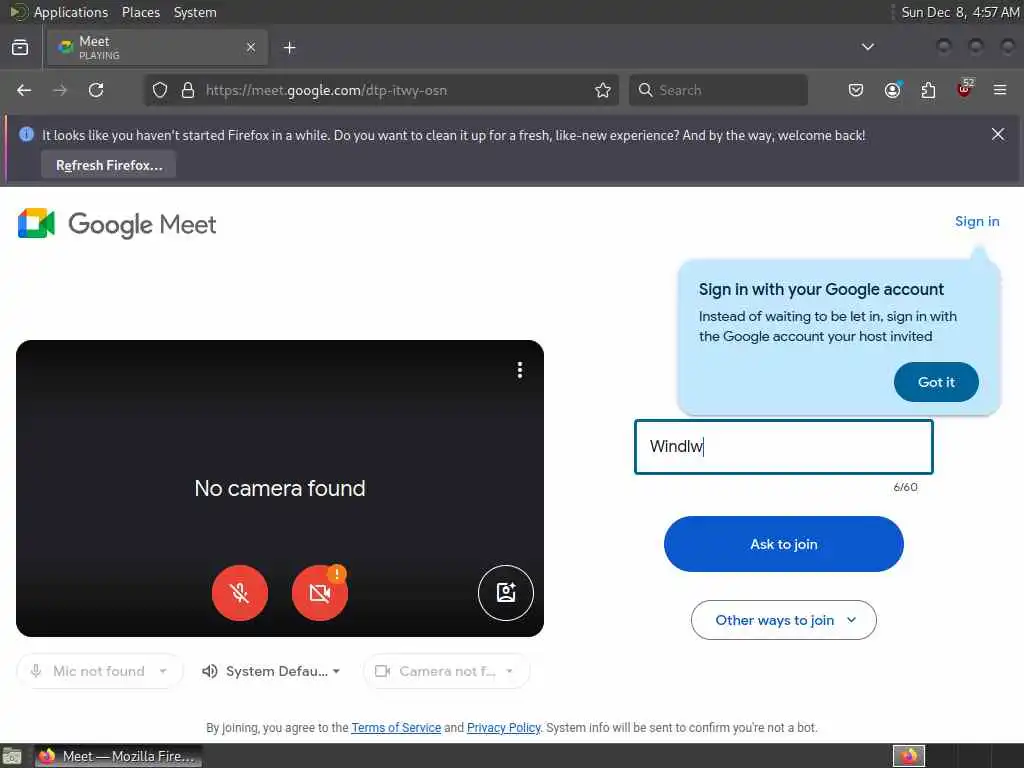Expand Other ways to join
Screen dimensions: 1024x768
coord(784,620)
